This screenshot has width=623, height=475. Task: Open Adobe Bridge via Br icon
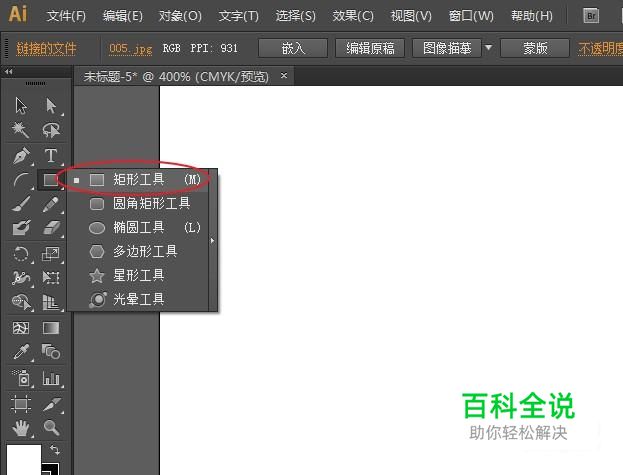591,16
